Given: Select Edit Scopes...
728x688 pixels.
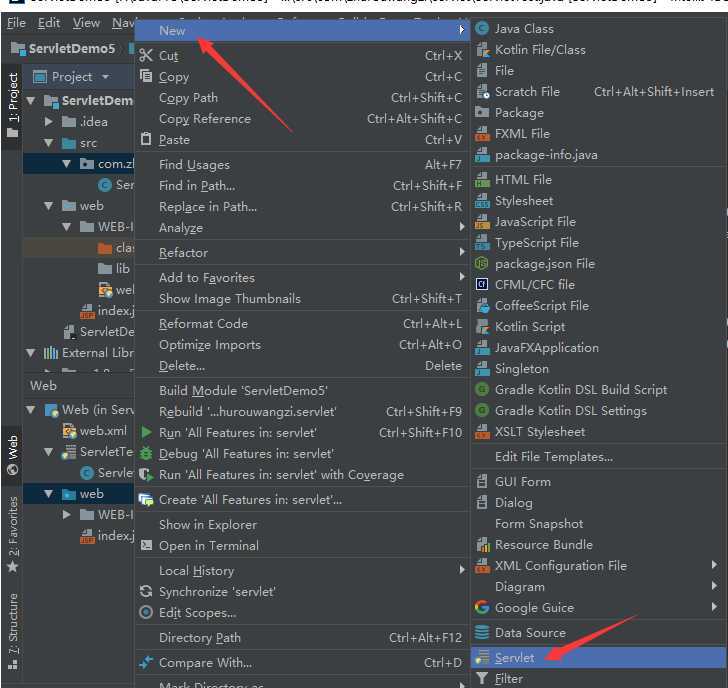Looking at the screenshot, I should (x=302, y=613).
